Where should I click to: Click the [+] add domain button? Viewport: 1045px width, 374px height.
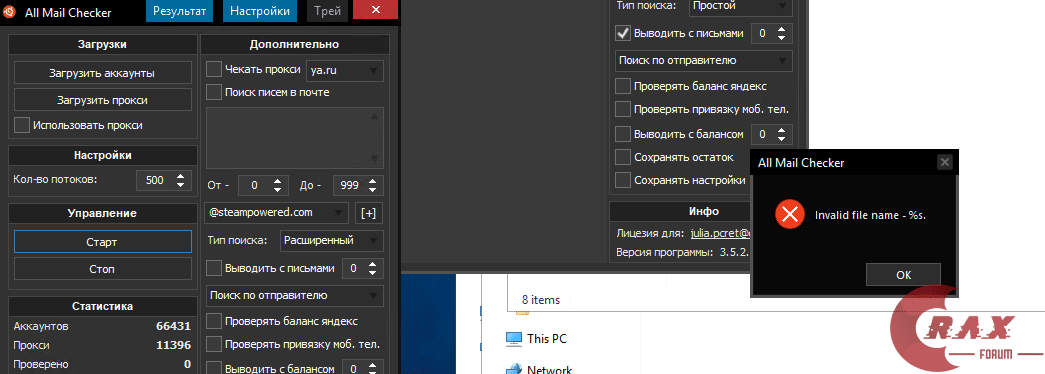[x=369, y=213]
